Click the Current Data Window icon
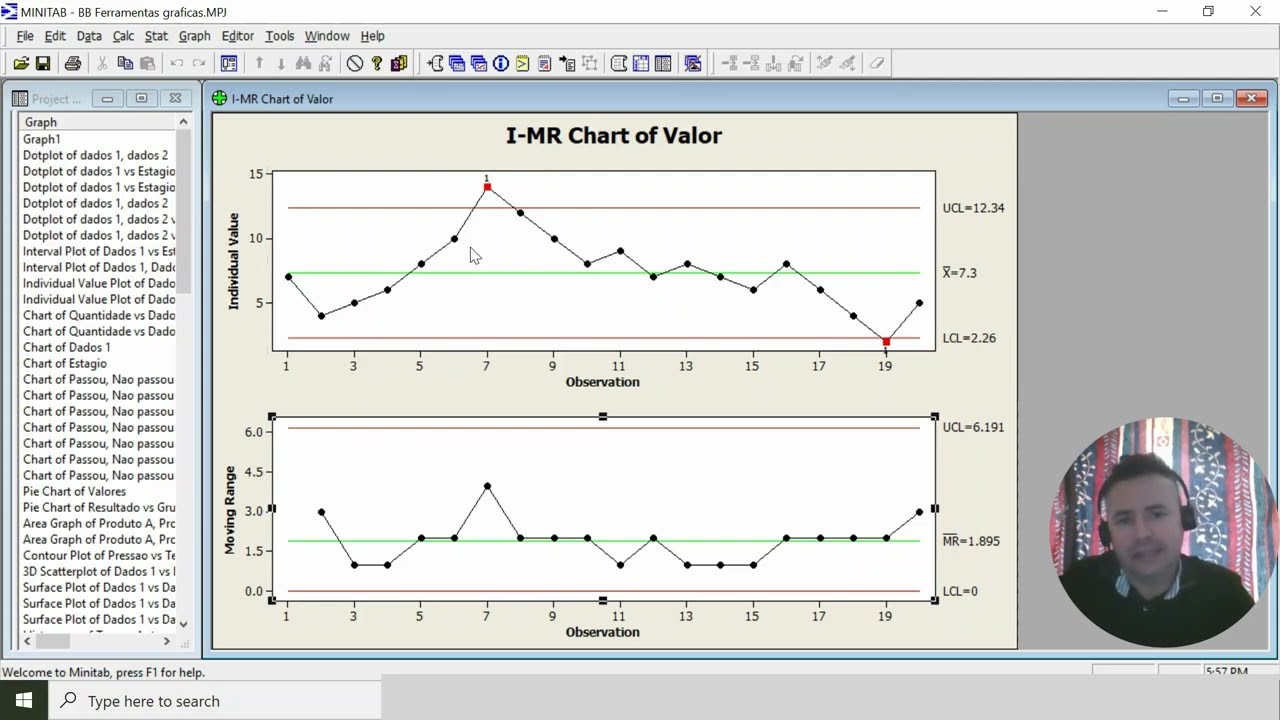 pos(641,63)
